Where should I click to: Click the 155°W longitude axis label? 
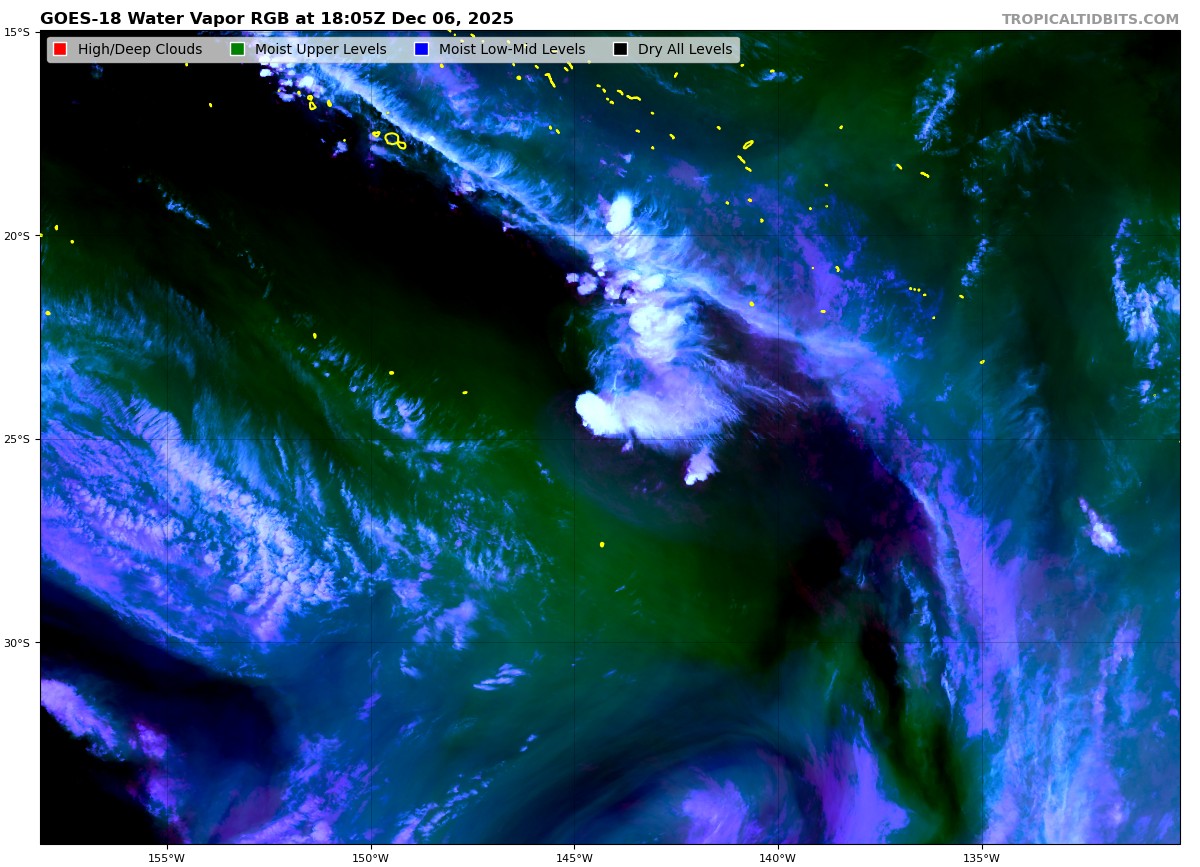[166, 857]
